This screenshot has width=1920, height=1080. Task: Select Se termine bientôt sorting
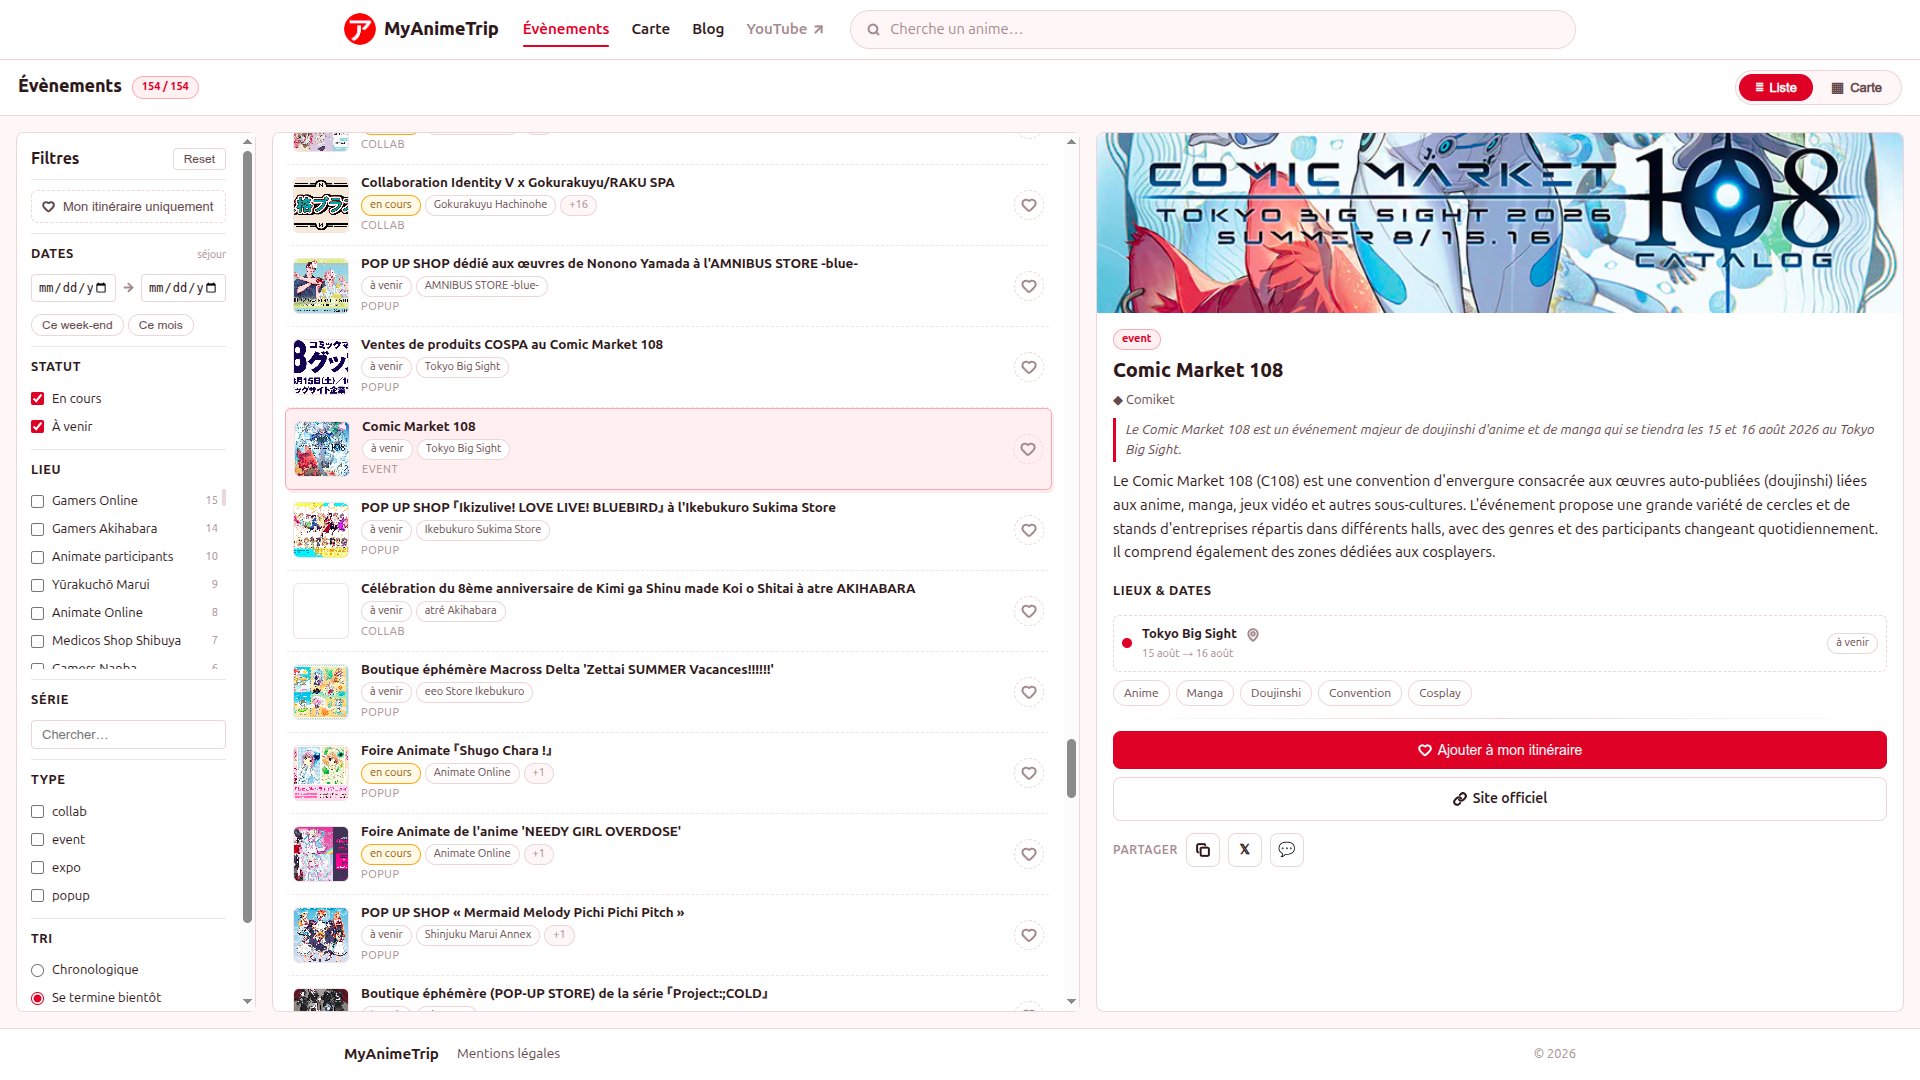coord(38,998)
